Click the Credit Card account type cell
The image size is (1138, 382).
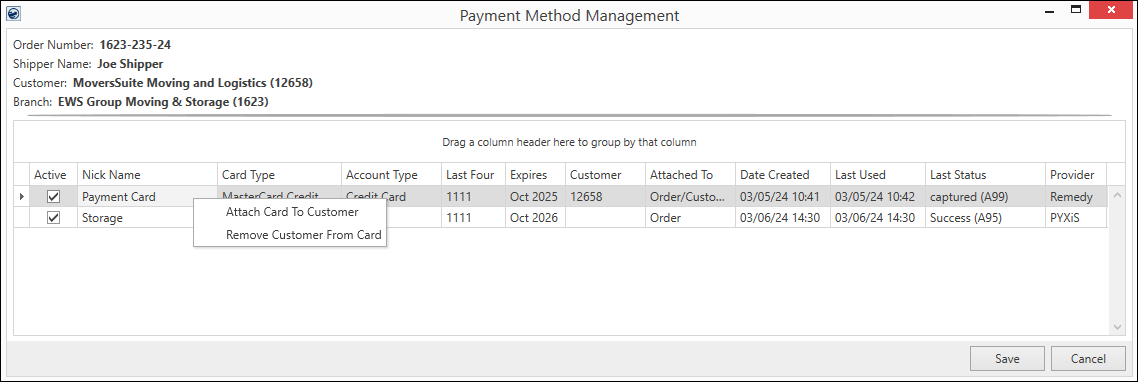pyautogui.click(x=391, y=196)
